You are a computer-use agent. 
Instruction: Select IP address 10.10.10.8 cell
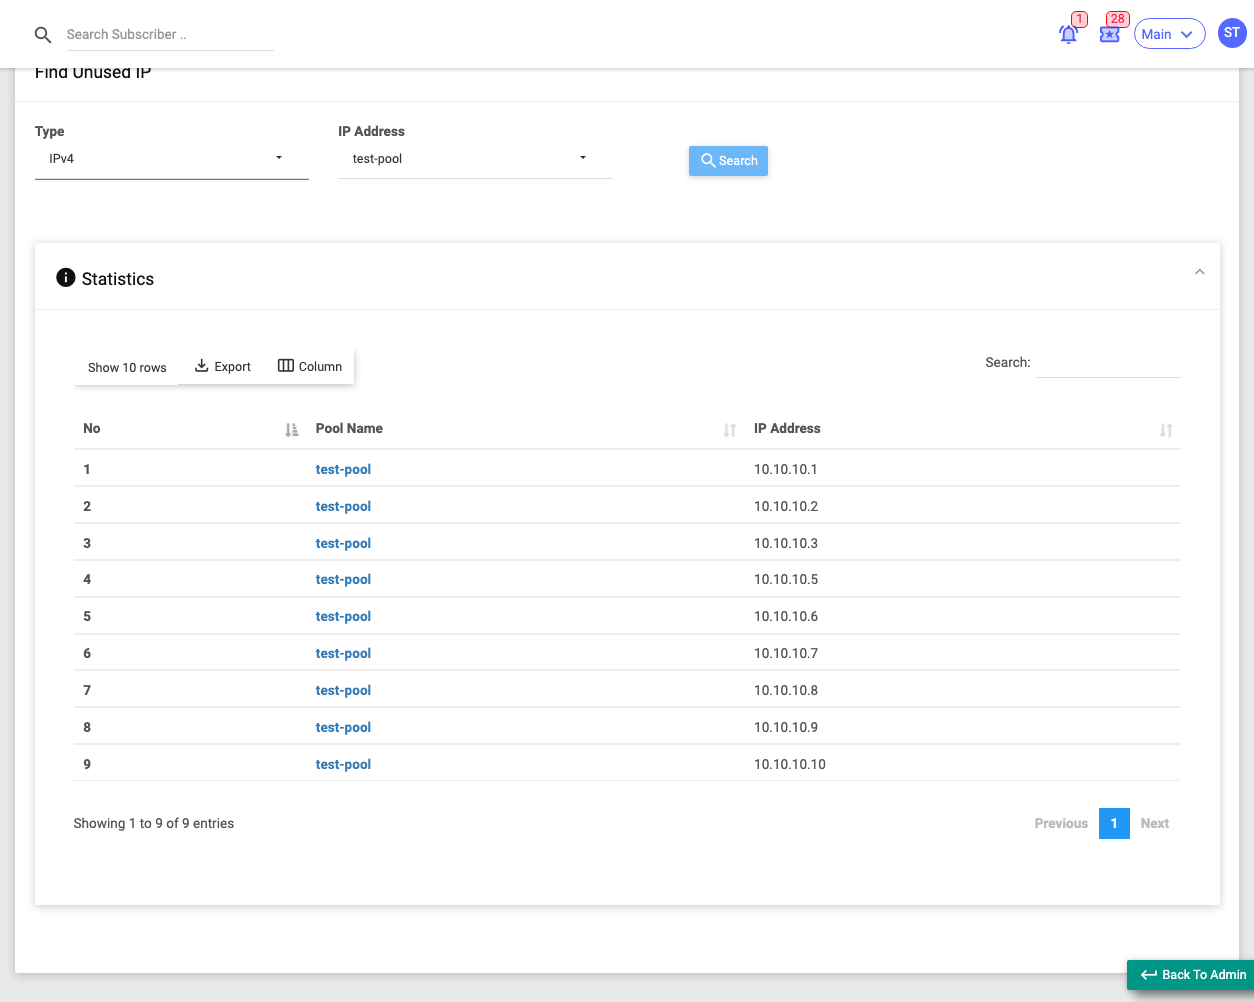(786, 690)
